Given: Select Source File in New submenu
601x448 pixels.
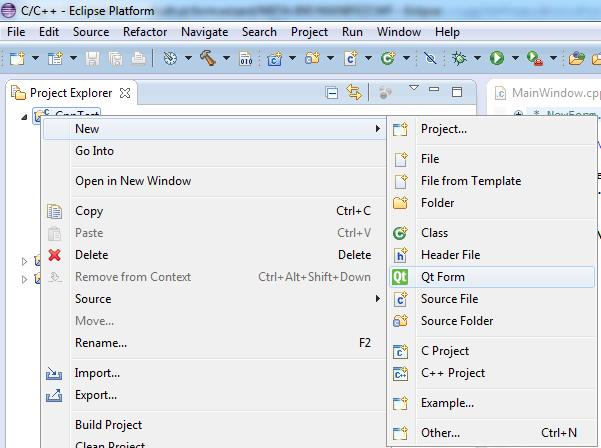Looking at the screenshot, I should click(x=492, y=299).
